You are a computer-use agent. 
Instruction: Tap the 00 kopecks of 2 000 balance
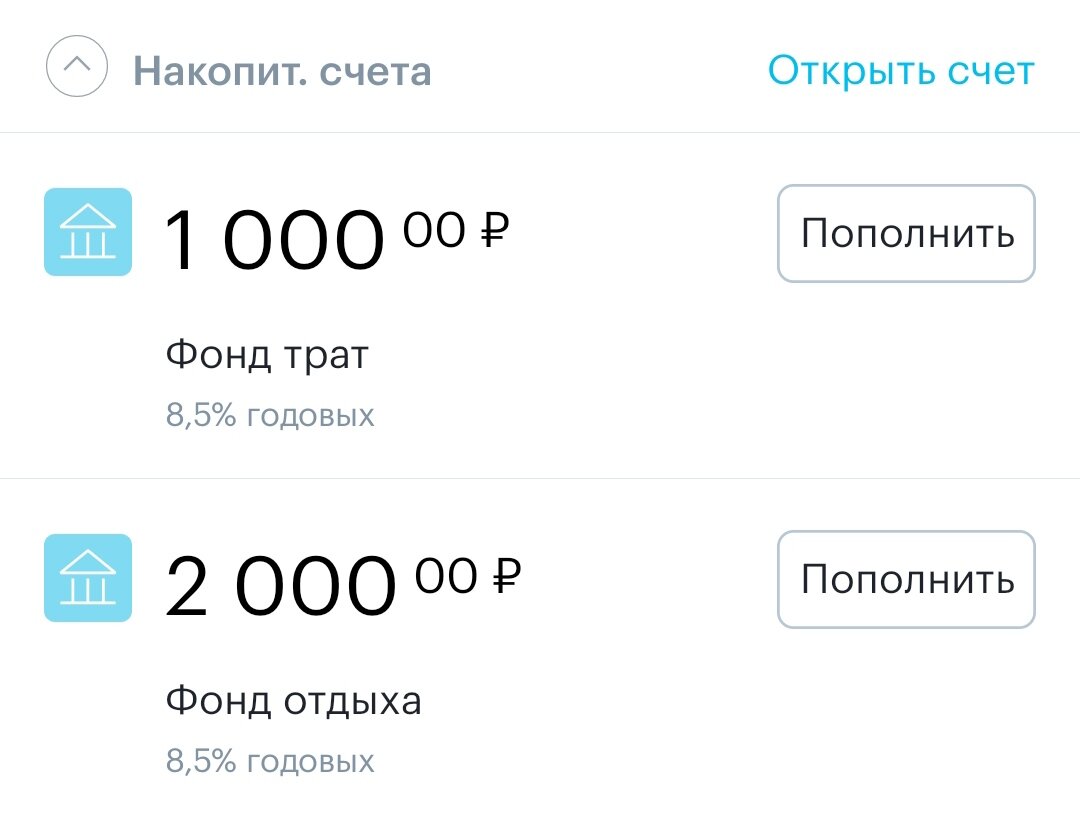[446, 576]
